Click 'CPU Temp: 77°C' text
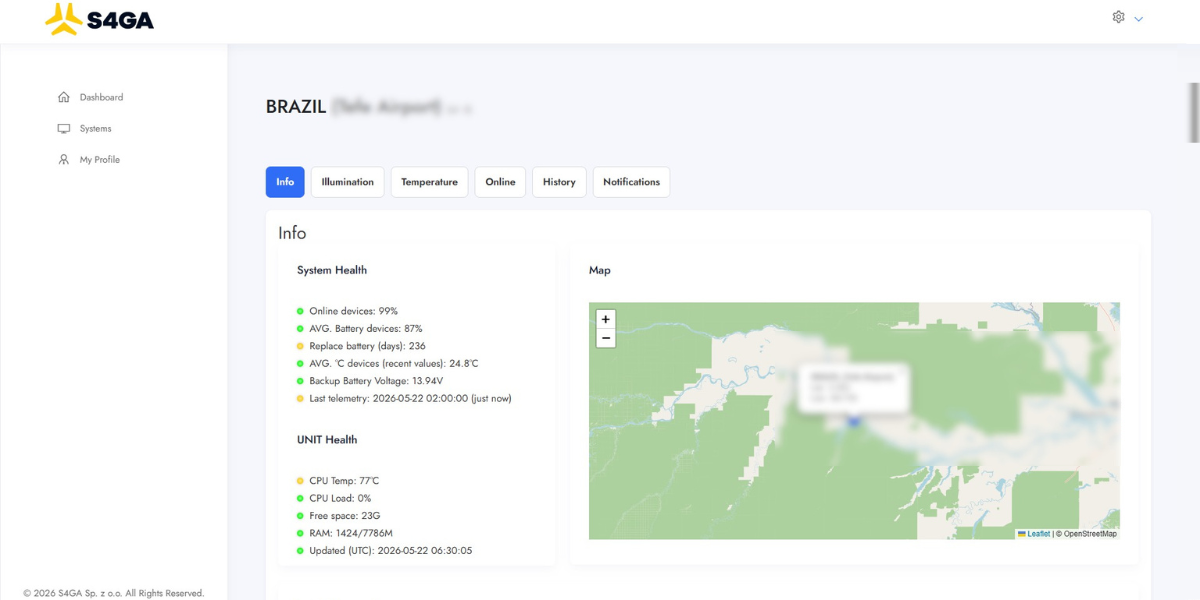The image size is (1200, 600). tap(344, 481)
